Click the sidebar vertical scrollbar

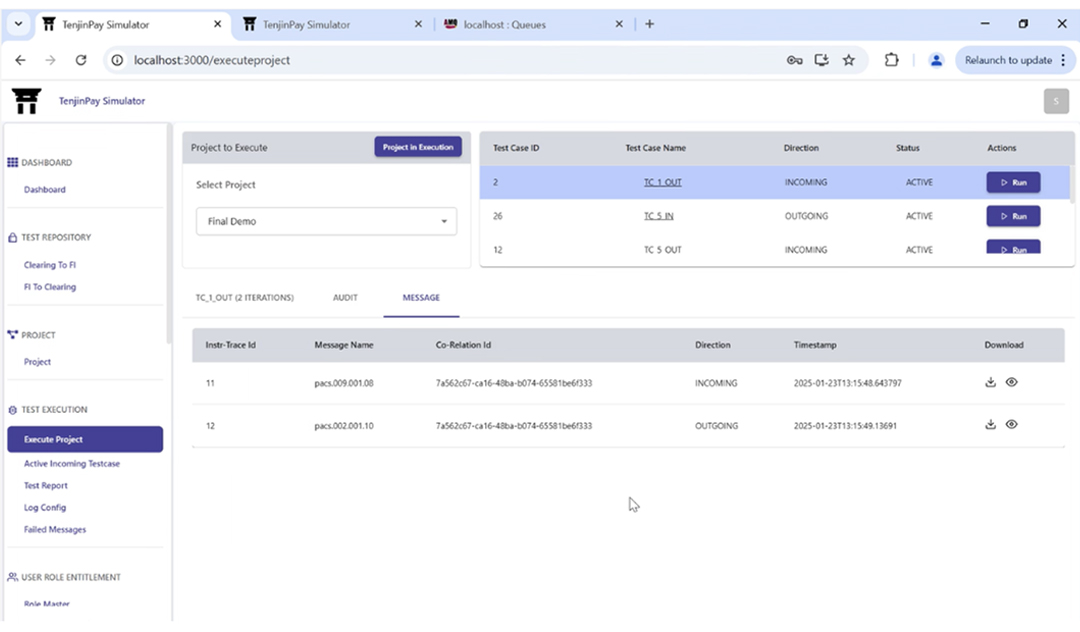[169, 234]
